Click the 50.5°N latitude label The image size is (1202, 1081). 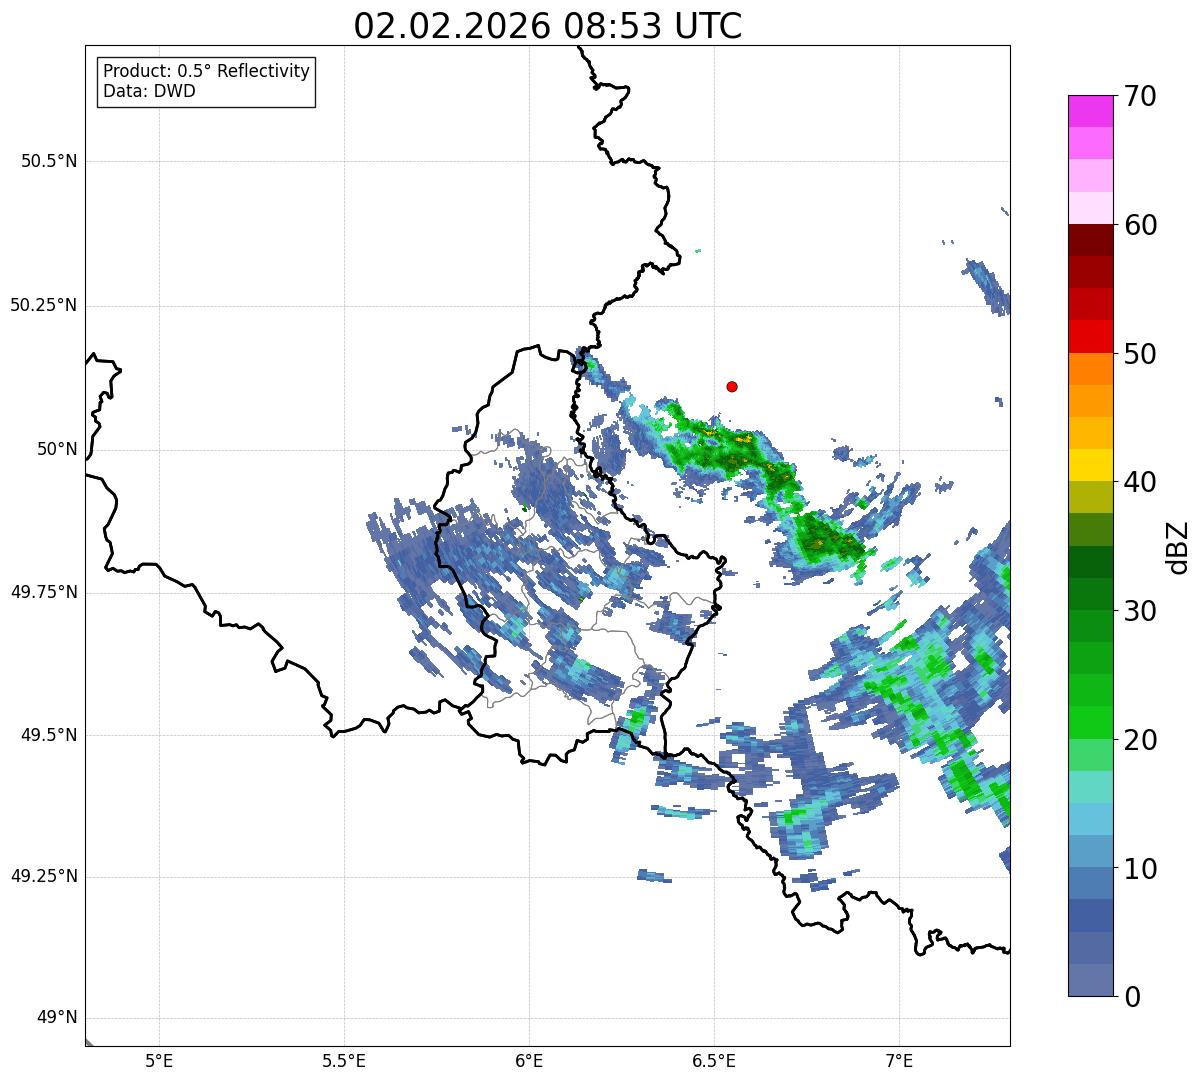pyautogui.click(x=49, y=161)
